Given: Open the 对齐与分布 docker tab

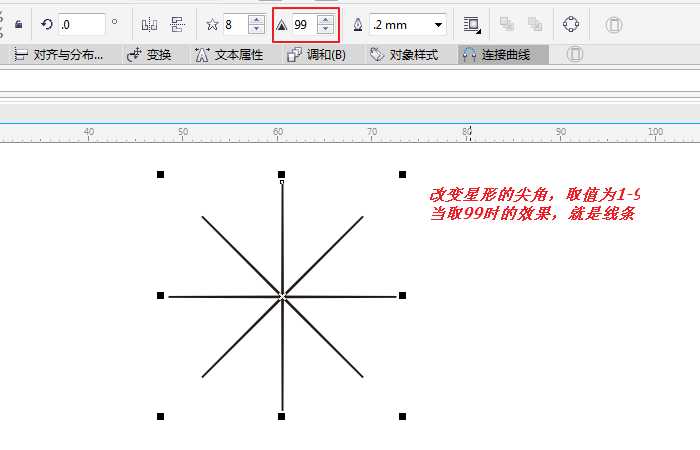Looking at the screenshot, I should click(59, 55).
